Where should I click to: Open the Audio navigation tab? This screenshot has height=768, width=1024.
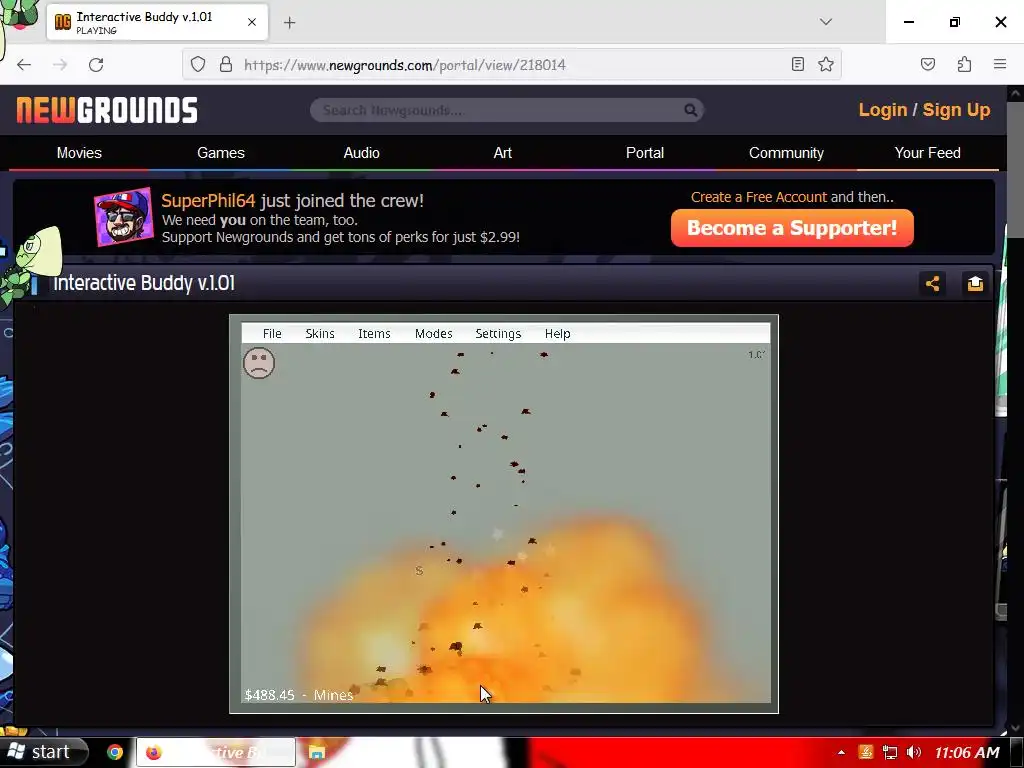pos(362,153)
